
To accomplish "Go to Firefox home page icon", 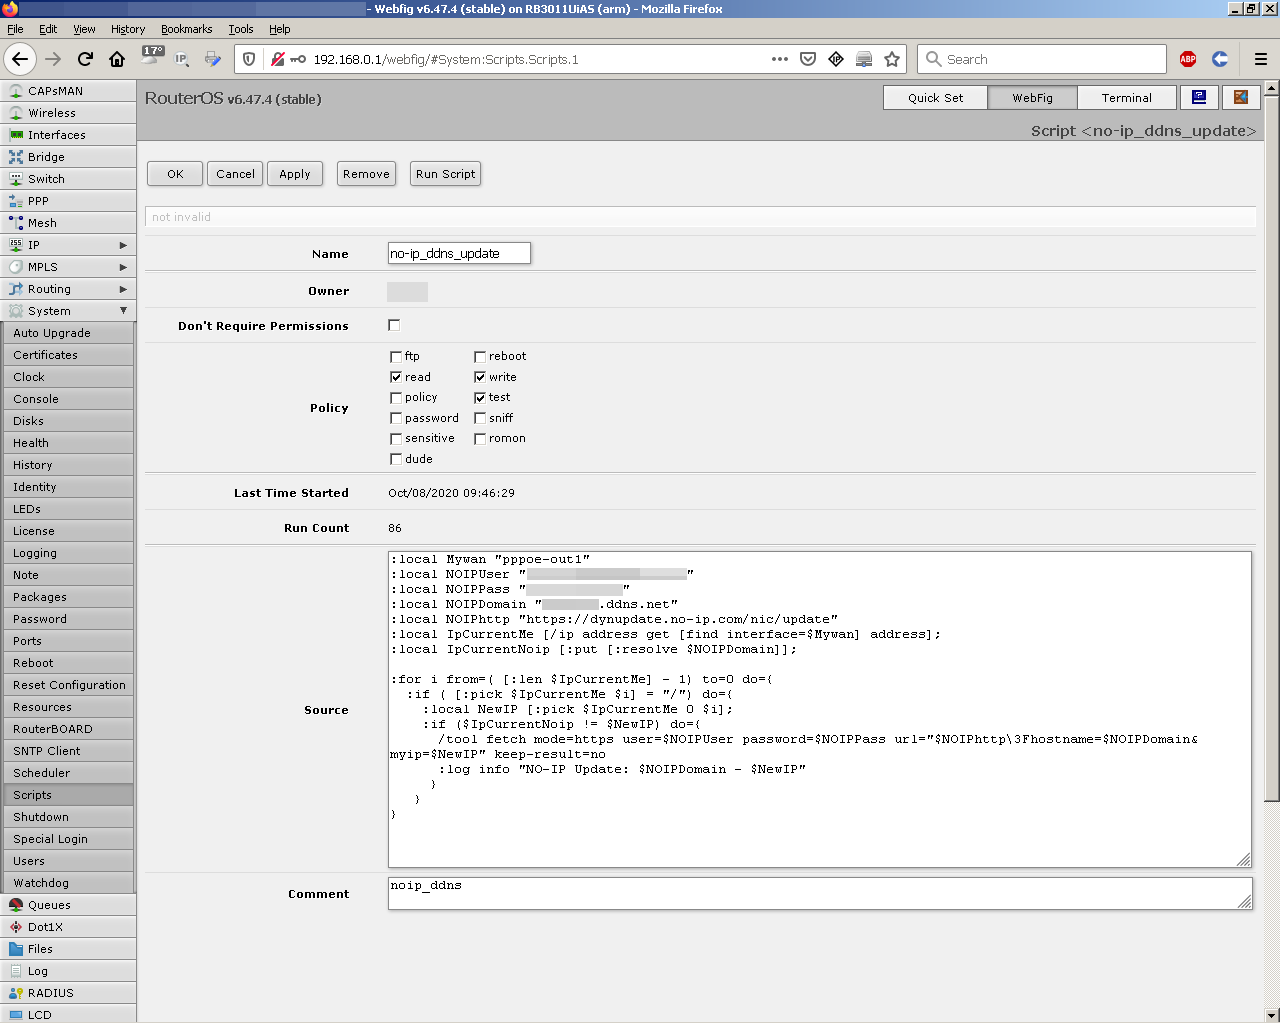I will click(x=117, y=59).
